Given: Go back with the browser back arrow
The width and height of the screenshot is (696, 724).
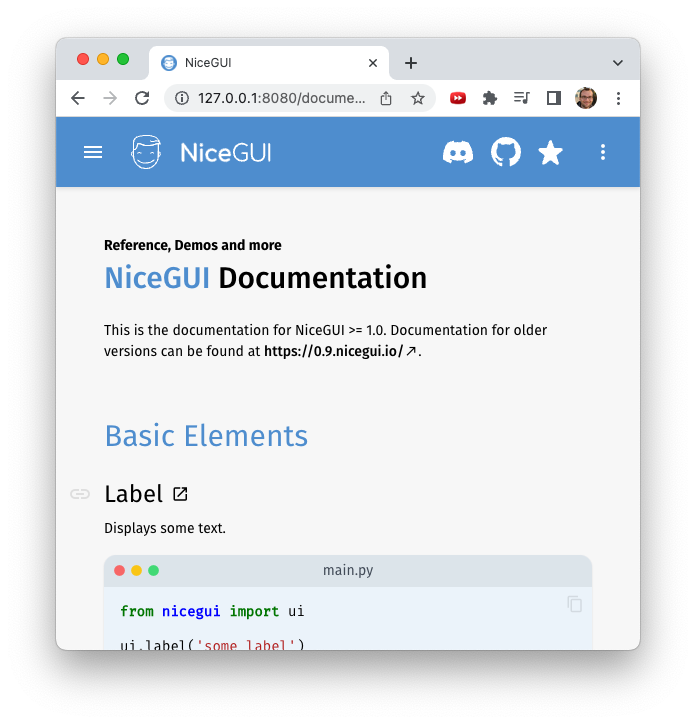Looking at the screenshot, I should 78,98.
